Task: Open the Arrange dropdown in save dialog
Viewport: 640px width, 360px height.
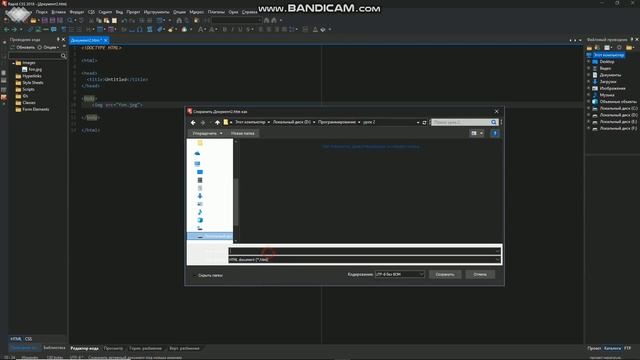Action: tap(207, 133)
